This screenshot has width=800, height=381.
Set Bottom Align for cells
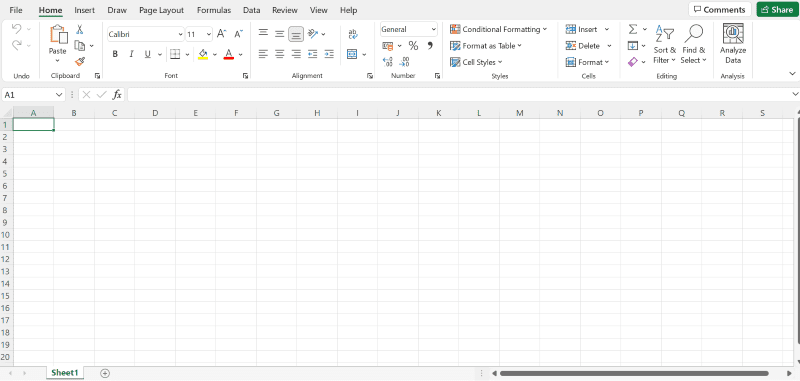(x=296, y=34)
